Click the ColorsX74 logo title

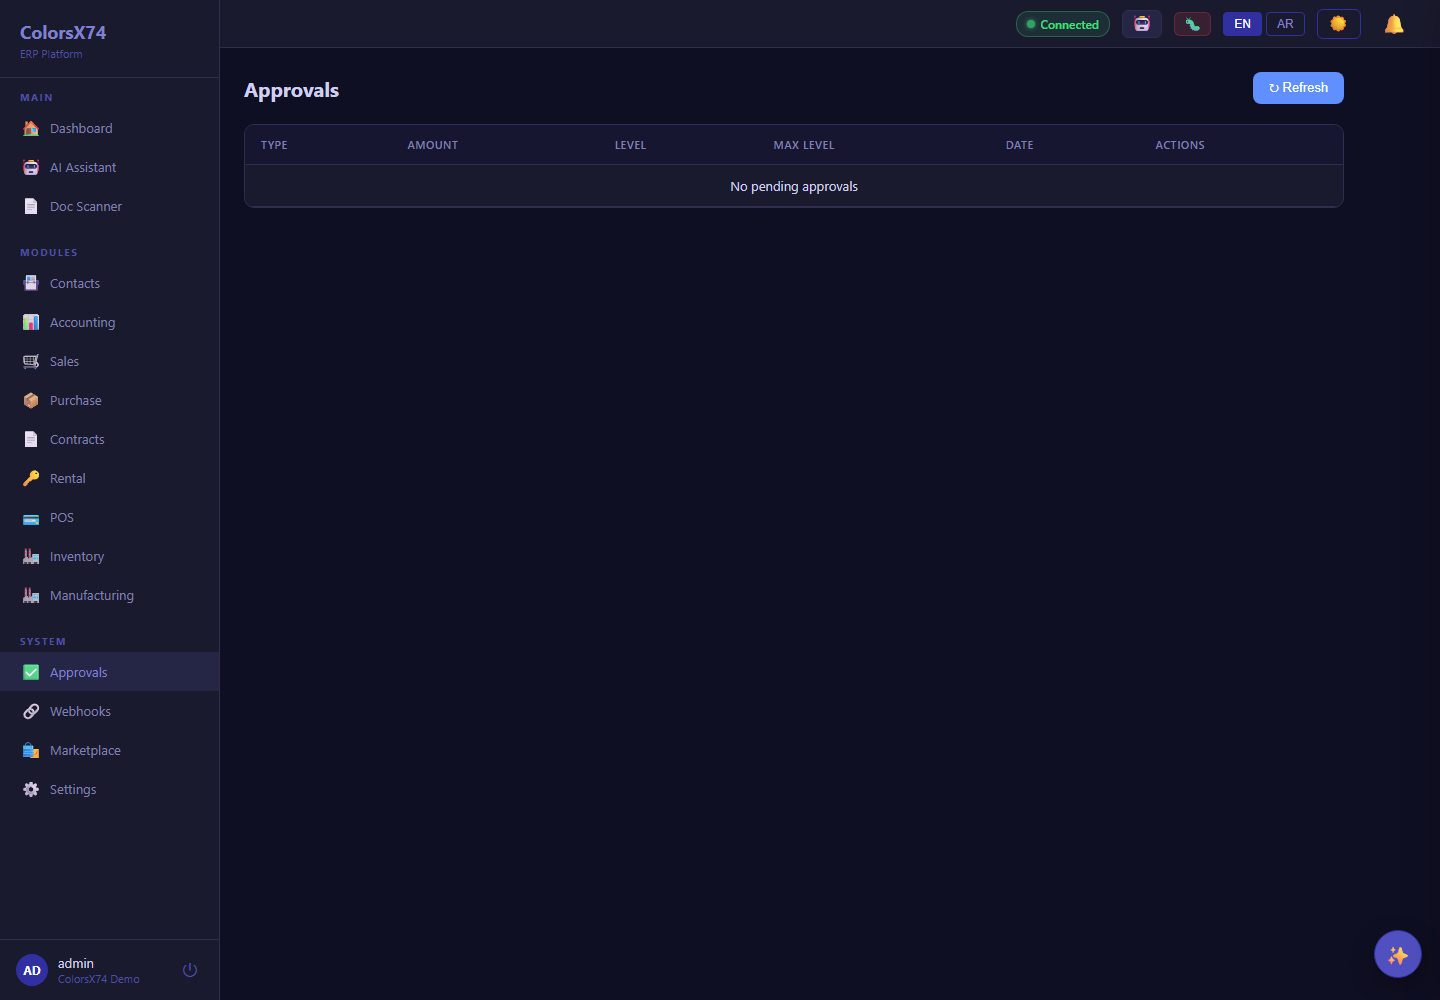coord(63,32)
